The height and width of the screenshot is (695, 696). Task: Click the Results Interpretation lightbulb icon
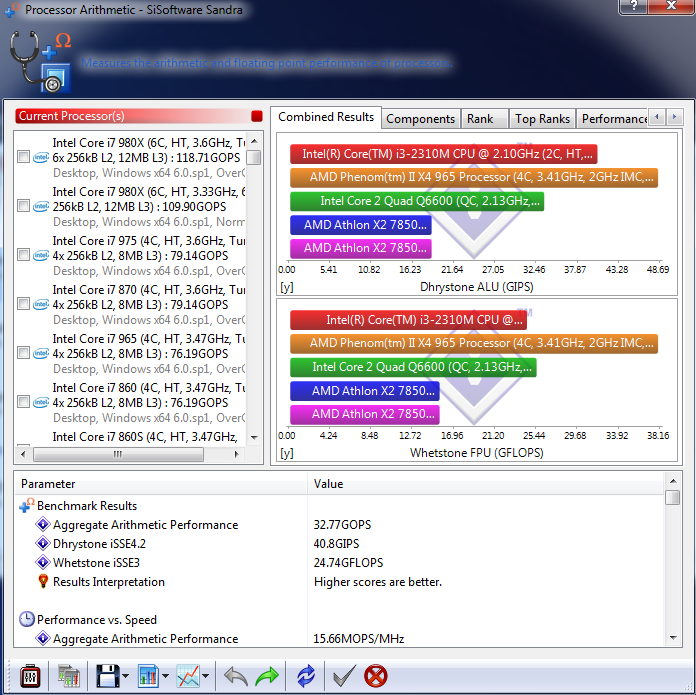point(43,581)
